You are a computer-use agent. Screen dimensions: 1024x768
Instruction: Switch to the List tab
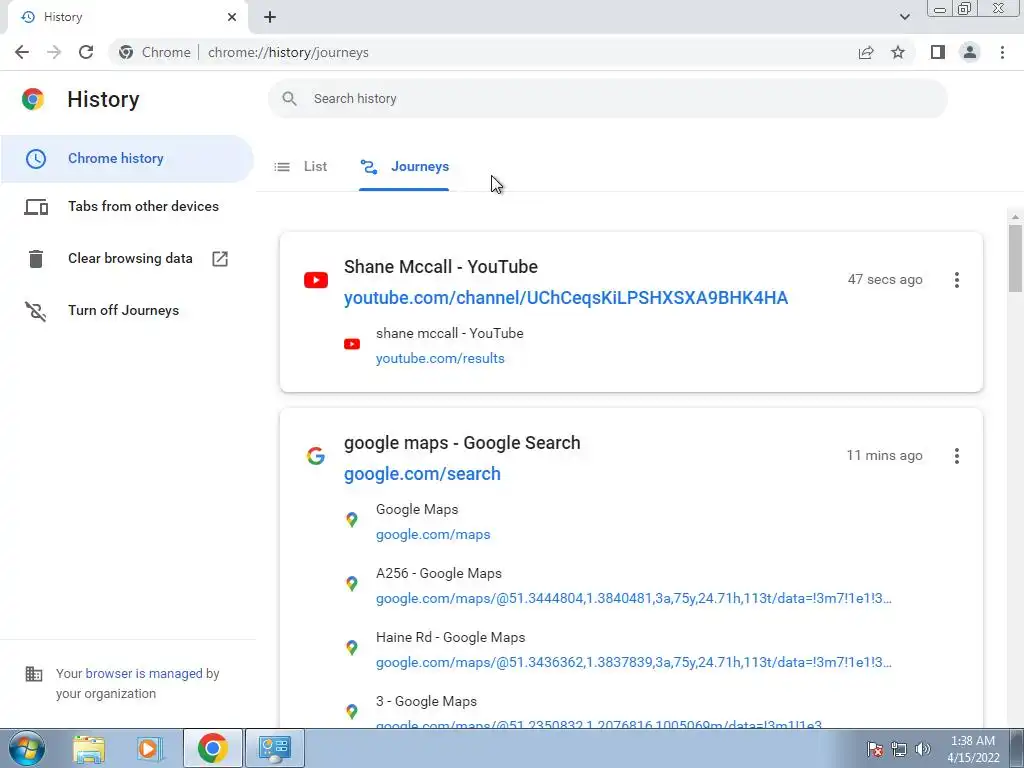[x=300, y=167]
